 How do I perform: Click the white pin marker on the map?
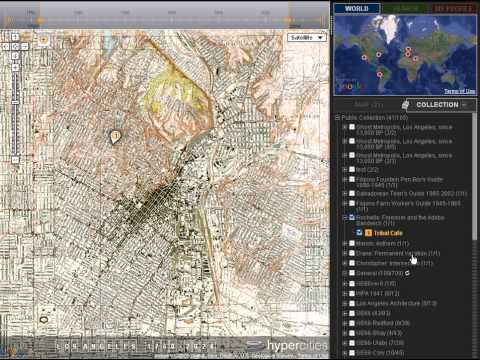[x=115, y=136]
